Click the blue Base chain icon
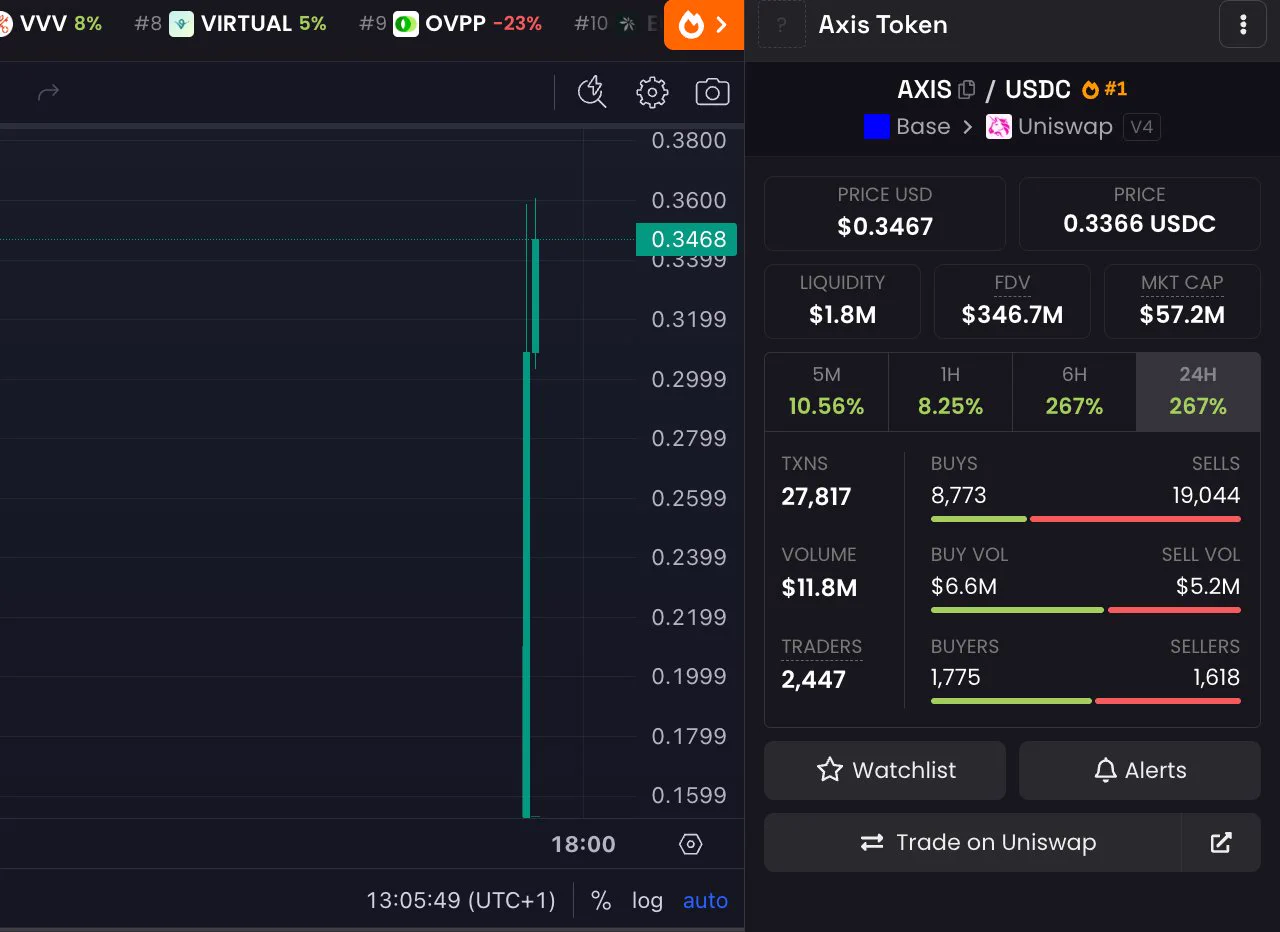1280x932 pixels. click(x=876, y=127)
